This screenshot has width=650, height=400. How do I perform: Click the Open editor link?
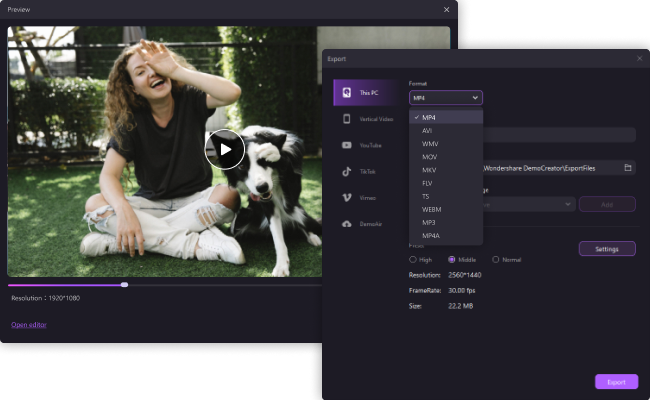pyautogui.click(x=29, y=325)
